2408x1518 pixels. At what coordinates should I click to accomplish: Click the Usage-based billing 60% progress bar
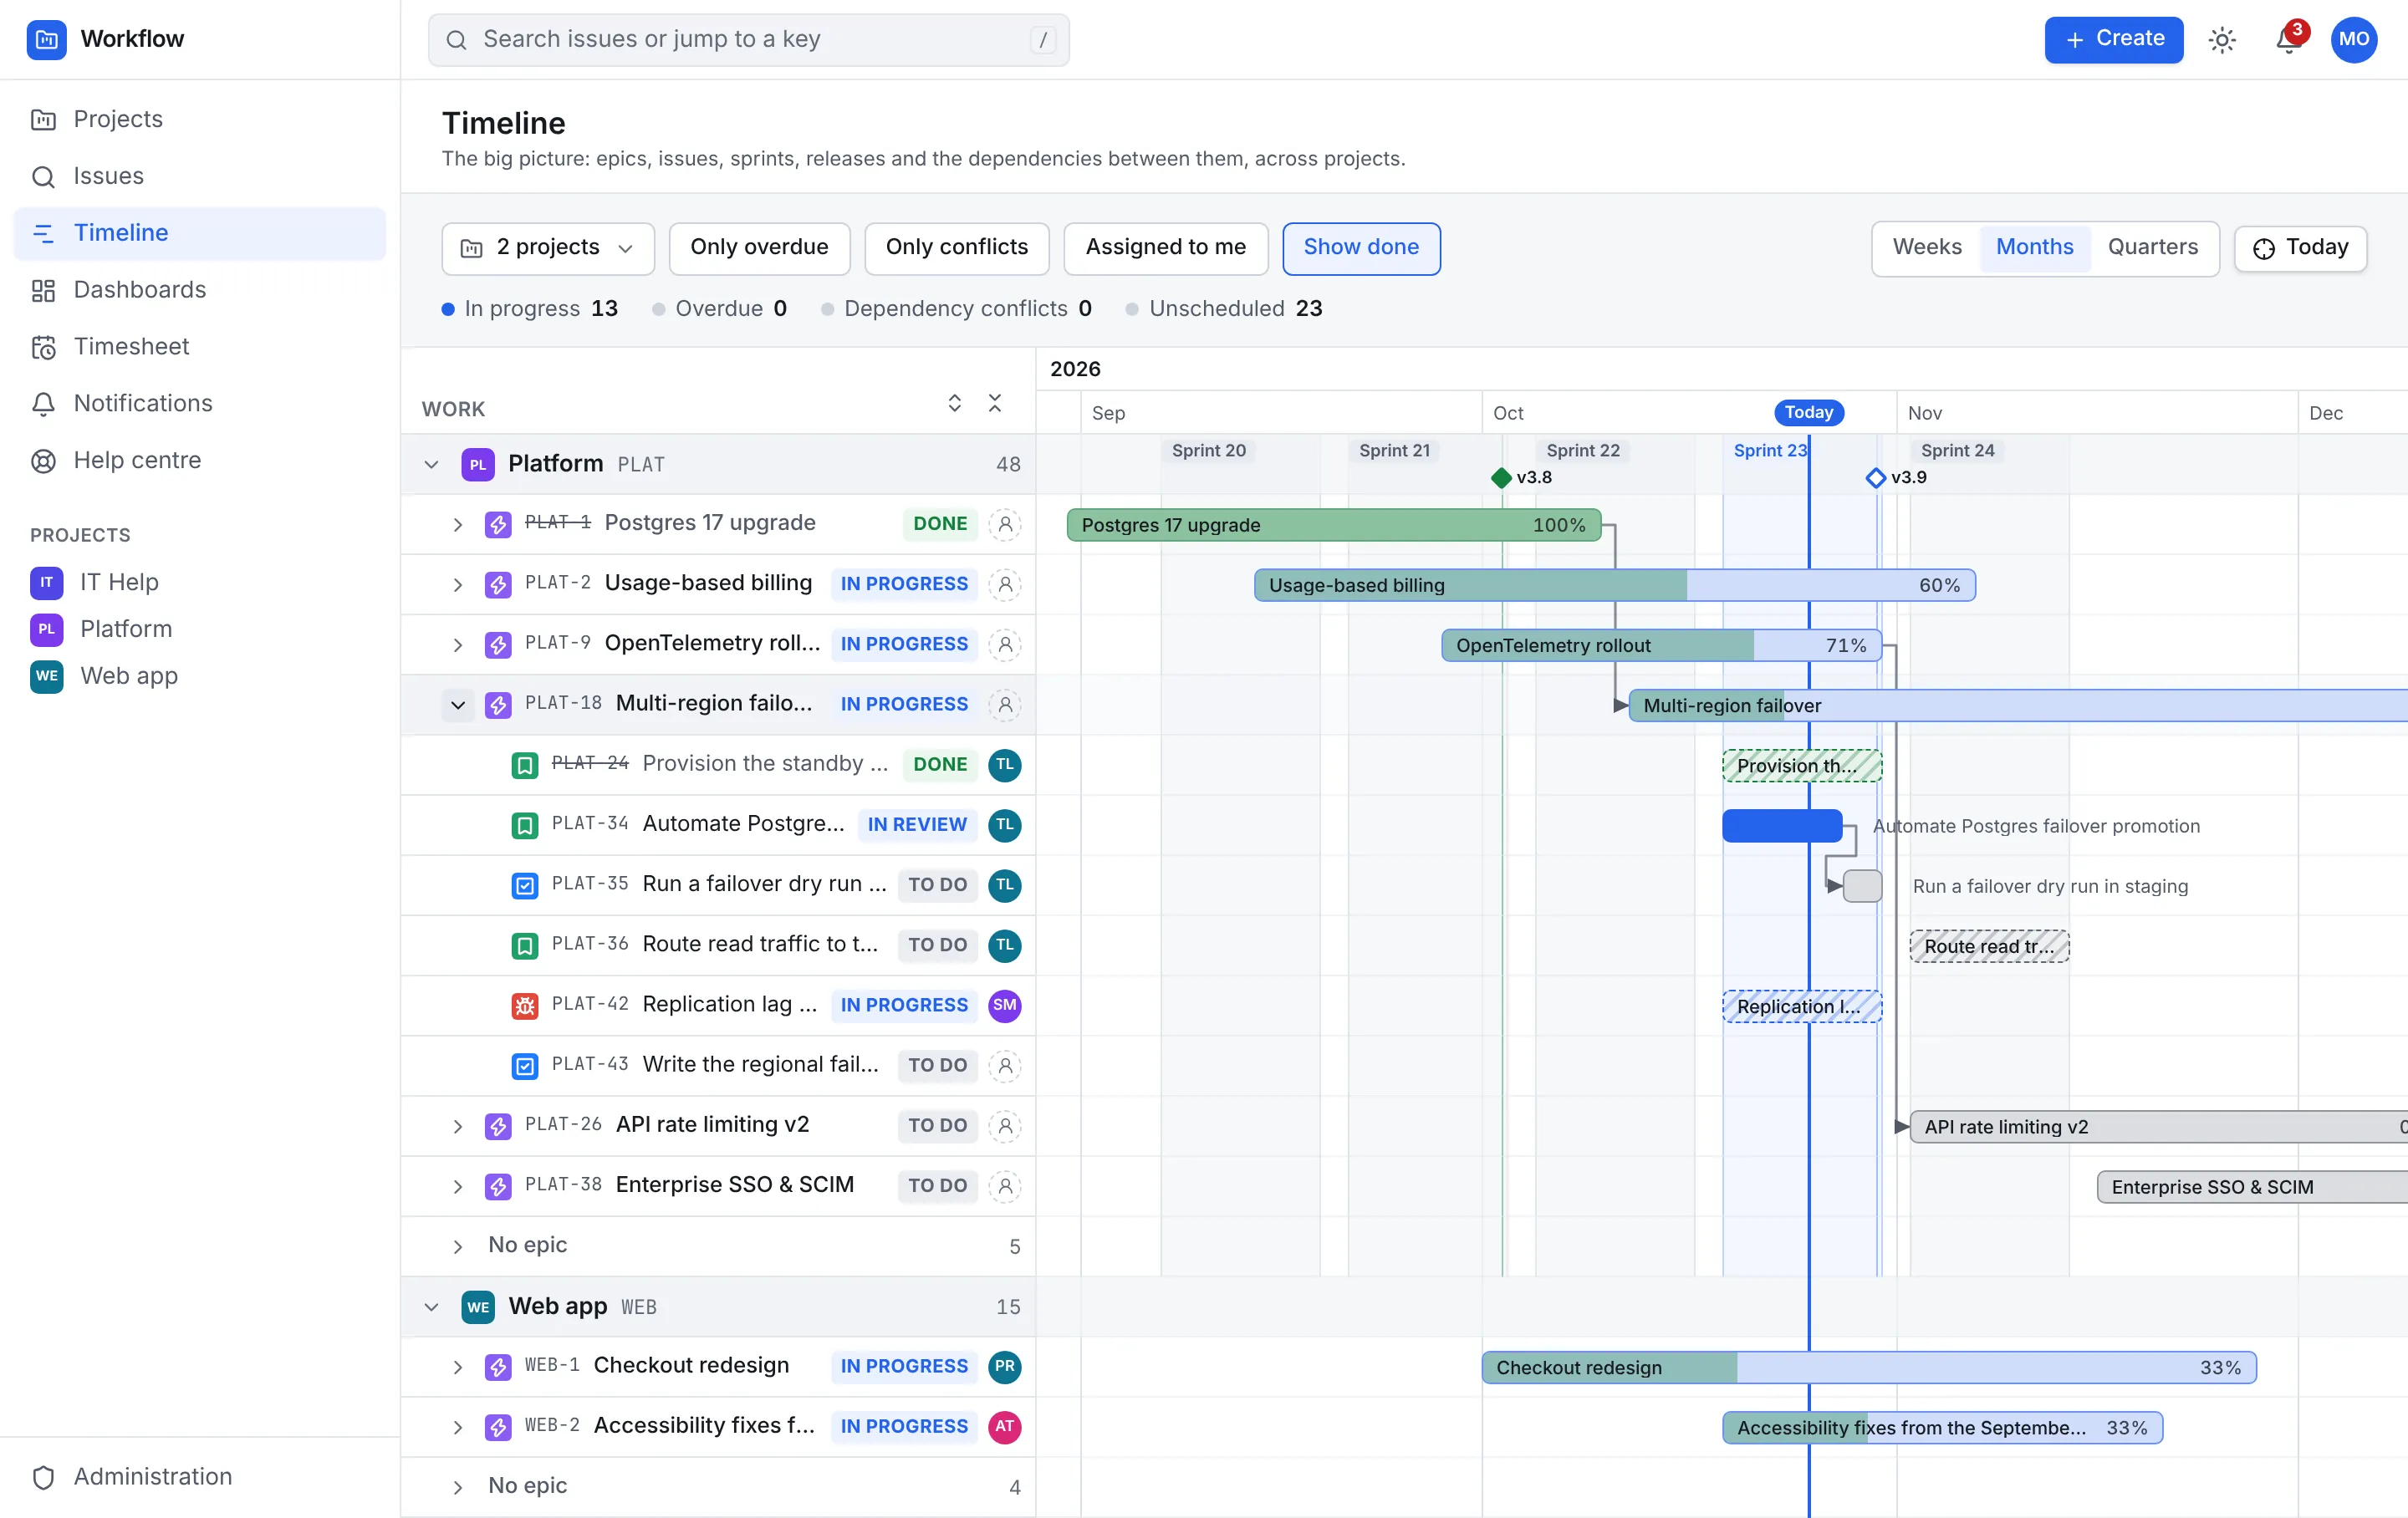[x=1614, y=585]
